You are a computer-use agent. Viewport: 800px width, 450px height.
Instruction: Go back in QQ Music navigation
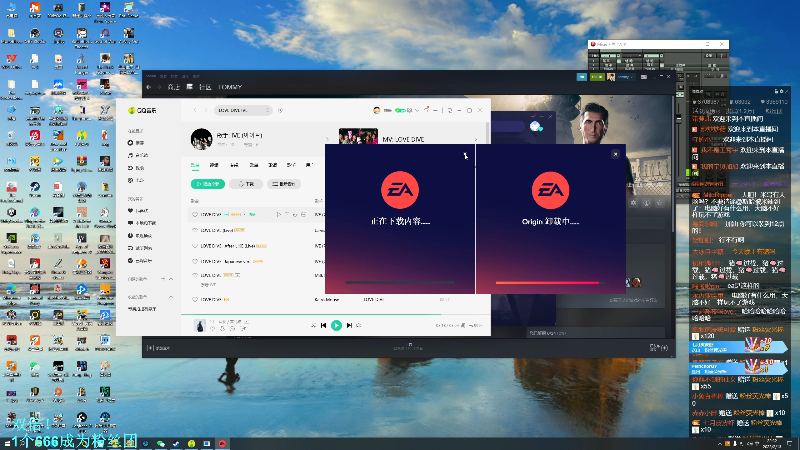(x=195, y=110)
